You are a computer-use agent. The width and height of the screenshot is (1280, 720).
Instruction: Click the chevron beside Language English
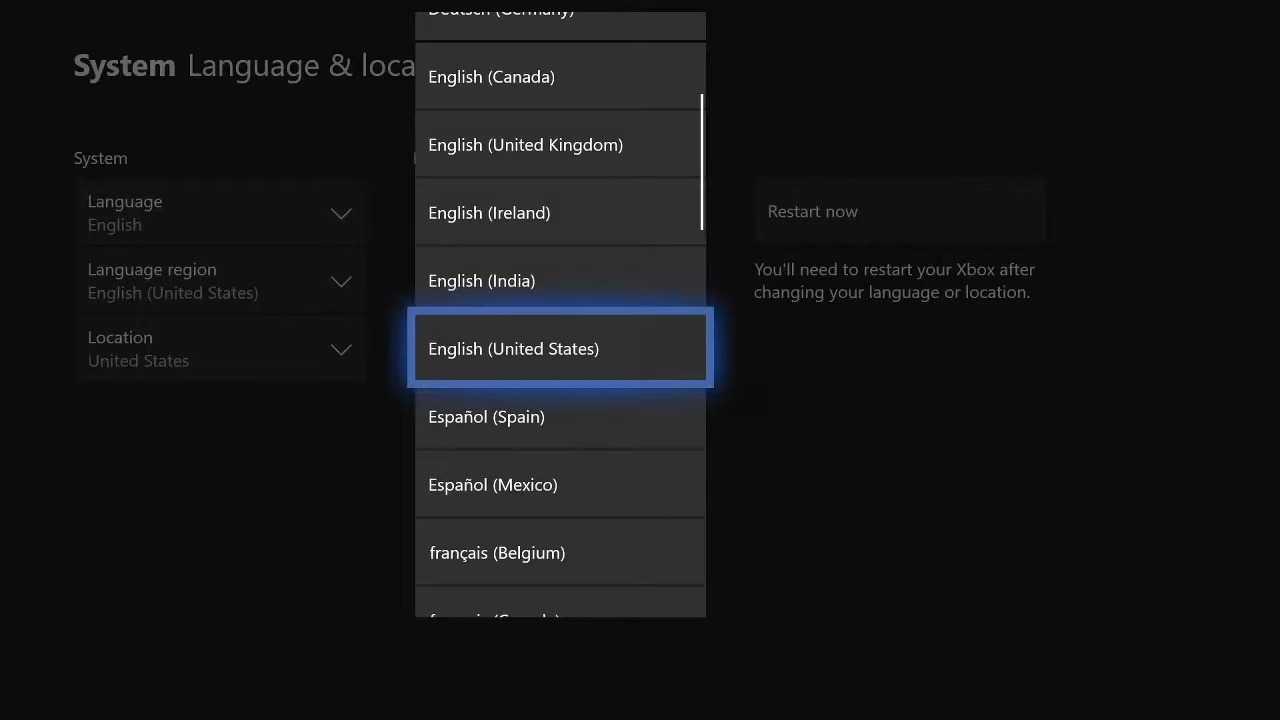[341, 214]
